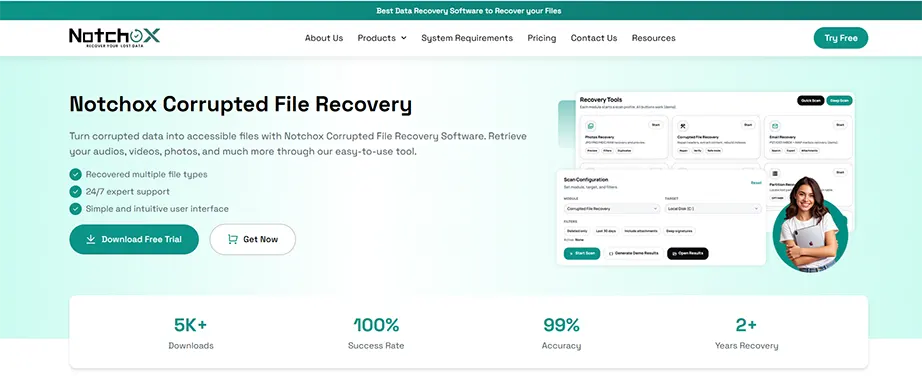Click the woman holding laptop photo
This screenshot has width=922, height=376.
coord(810,224)
